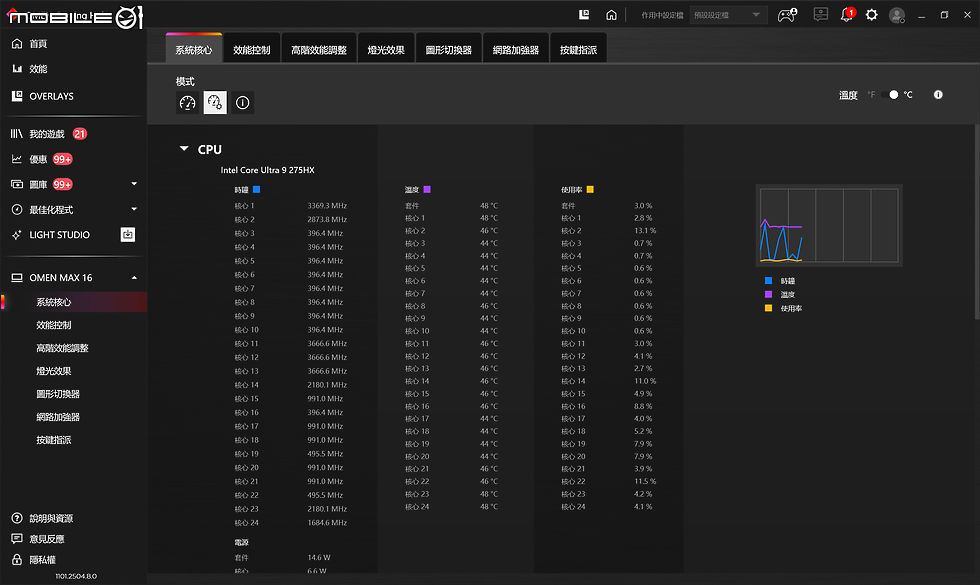Click the CPU monitoring graph
This screenshot has width=980, height=585.
(829, 226)
